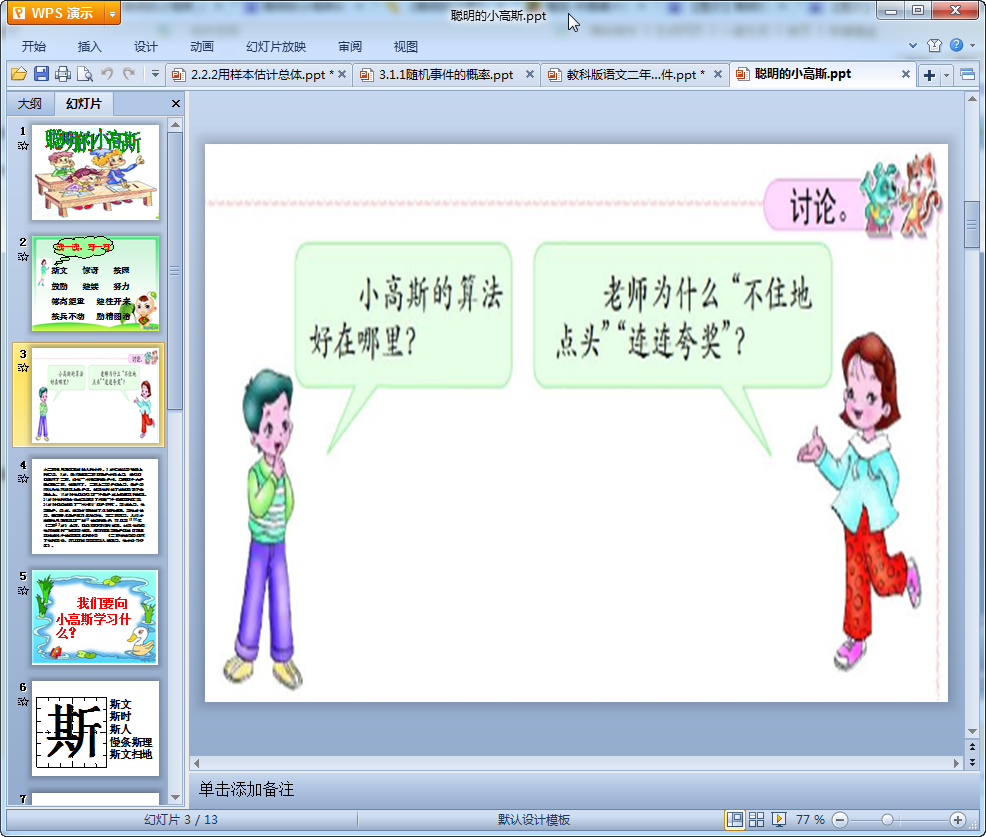Close the 教科版语文二年...件.ppt tab
Image resolution: width=986 pixels, height=837 pixels.
(x=717, y=74)
